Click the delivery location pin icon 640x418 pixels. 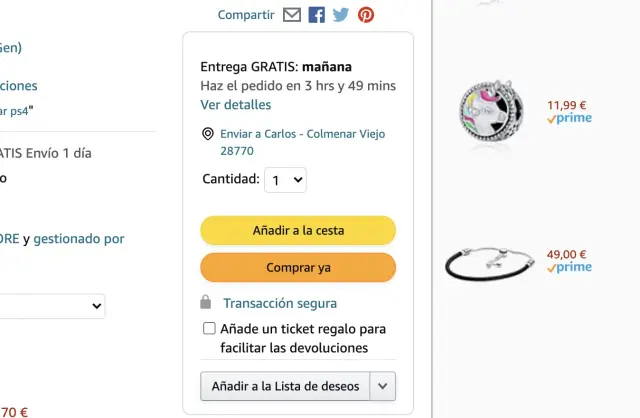pyautogui.click(x=208, y=134)
